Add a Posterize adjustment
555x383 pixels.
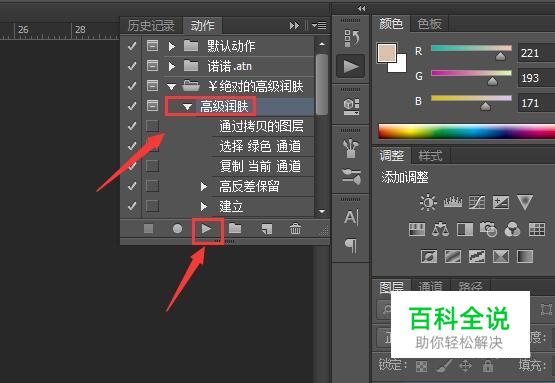pos(453,256)
